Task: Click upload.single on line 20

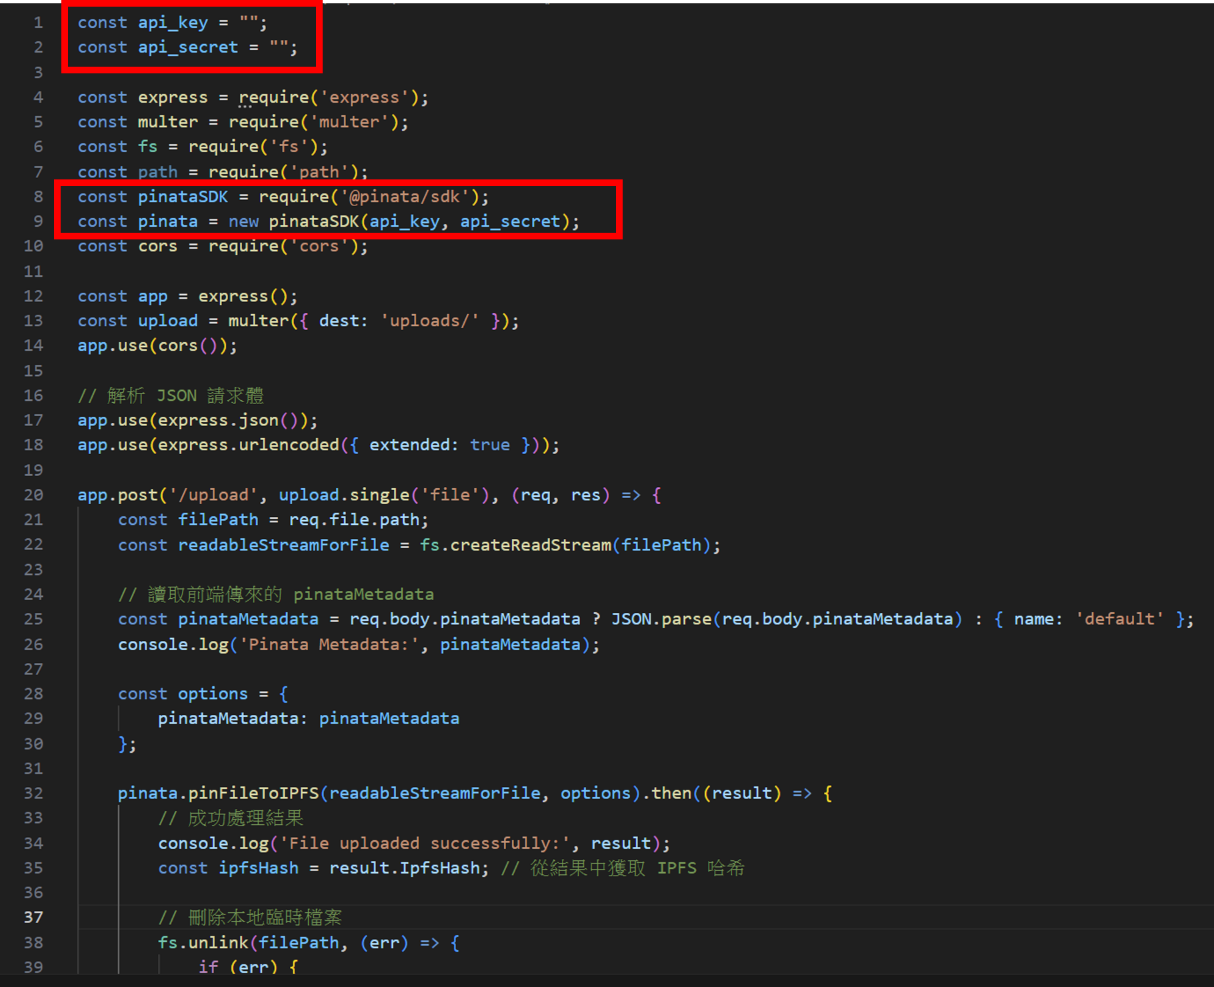Action: pos(344,495)
